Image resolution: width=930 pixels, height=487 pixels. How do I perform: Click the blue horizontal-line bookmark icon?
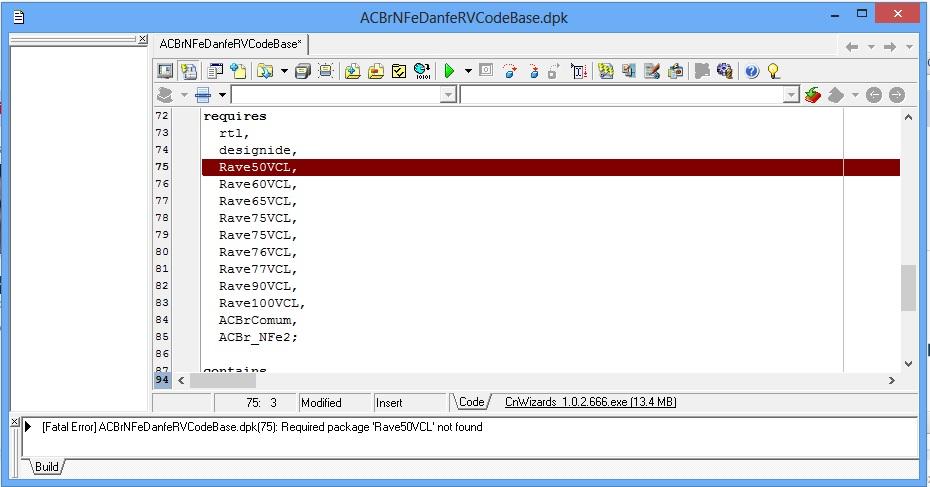(203, 94)
